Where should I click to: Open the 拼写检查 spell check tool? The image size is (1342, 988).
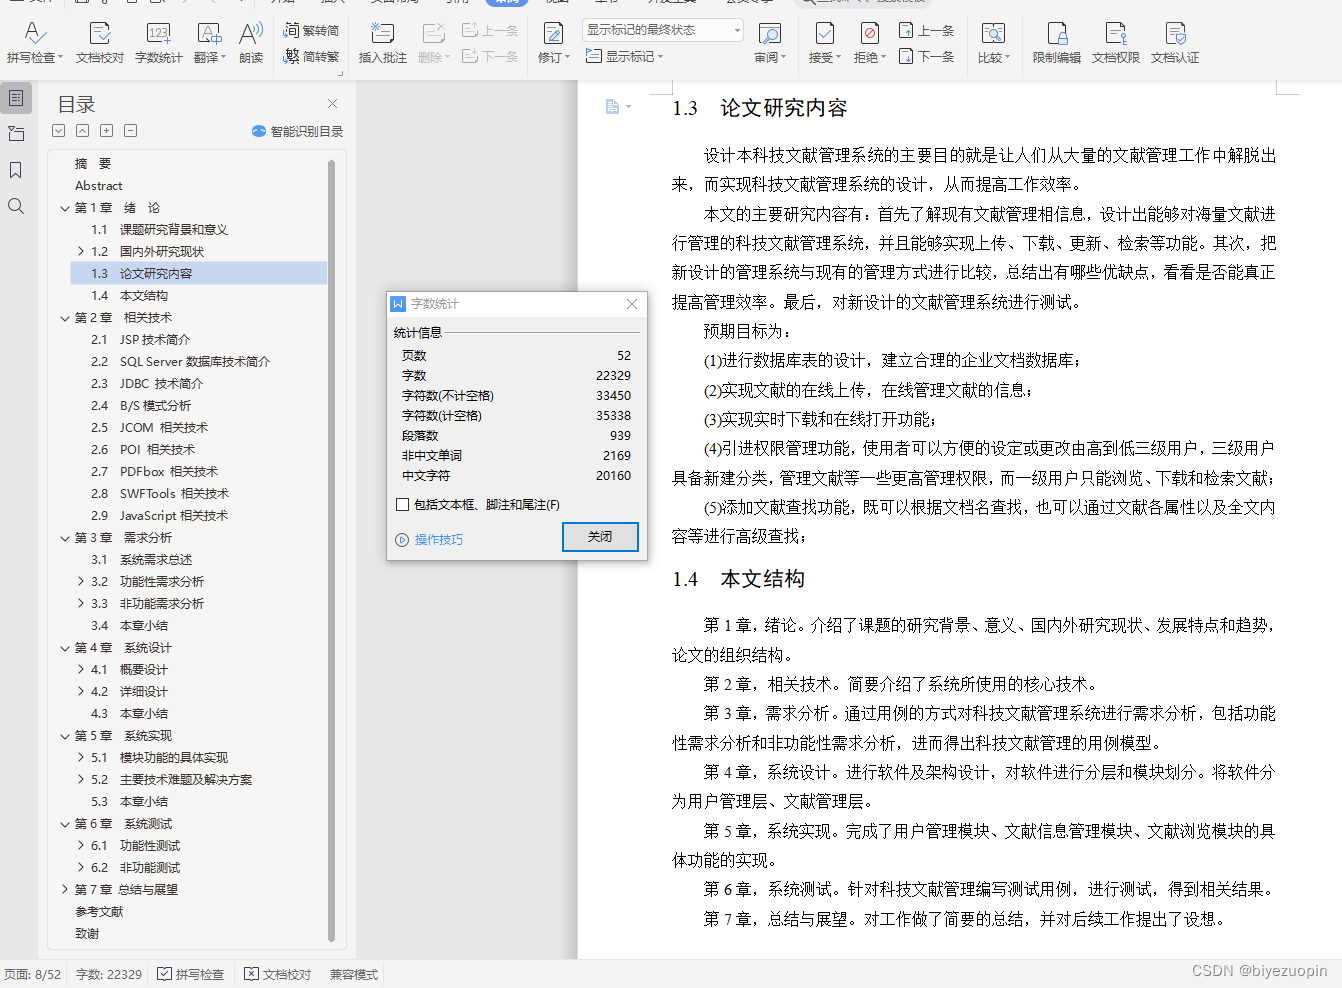34,43
